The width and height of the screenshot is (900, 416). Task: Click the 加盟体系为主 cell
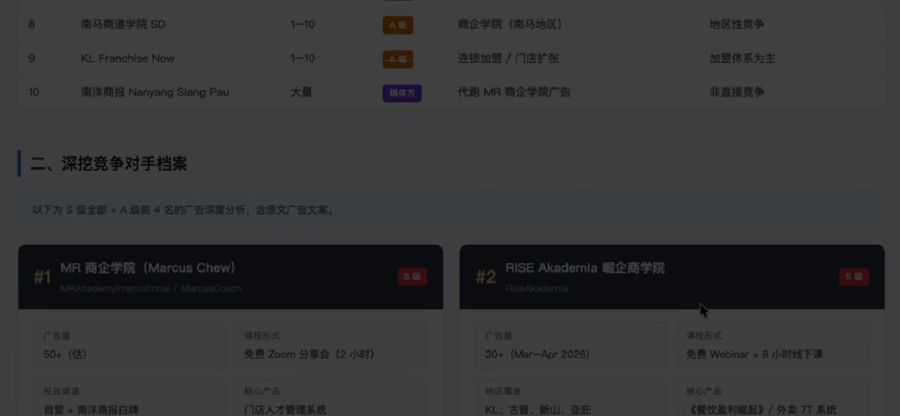pos(742,59)
